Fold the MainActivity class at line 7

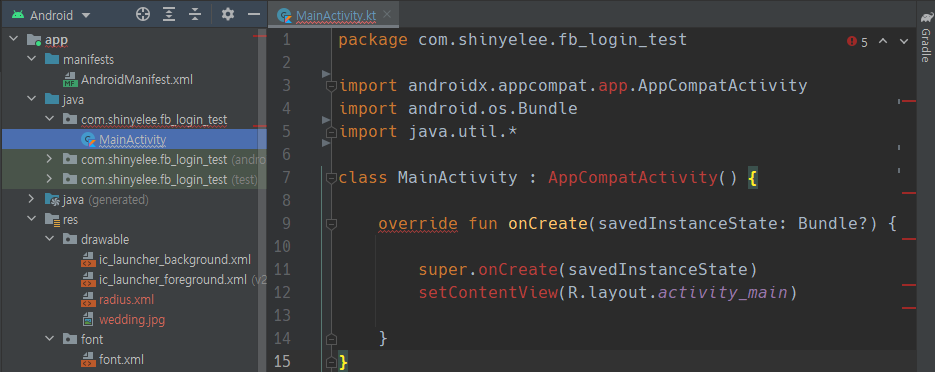[331, 178]
